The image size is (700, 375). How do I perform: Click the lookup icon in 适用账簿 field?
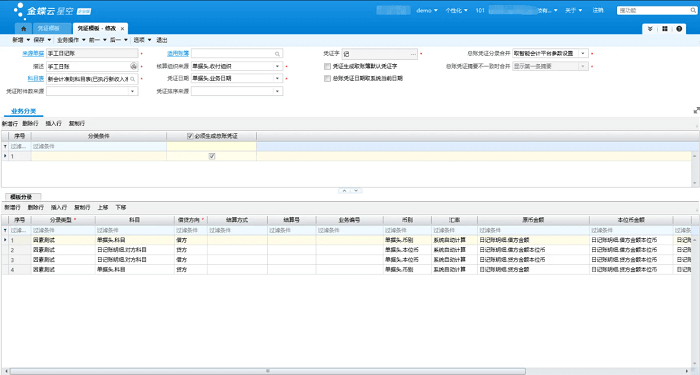(x=277, y=54)
